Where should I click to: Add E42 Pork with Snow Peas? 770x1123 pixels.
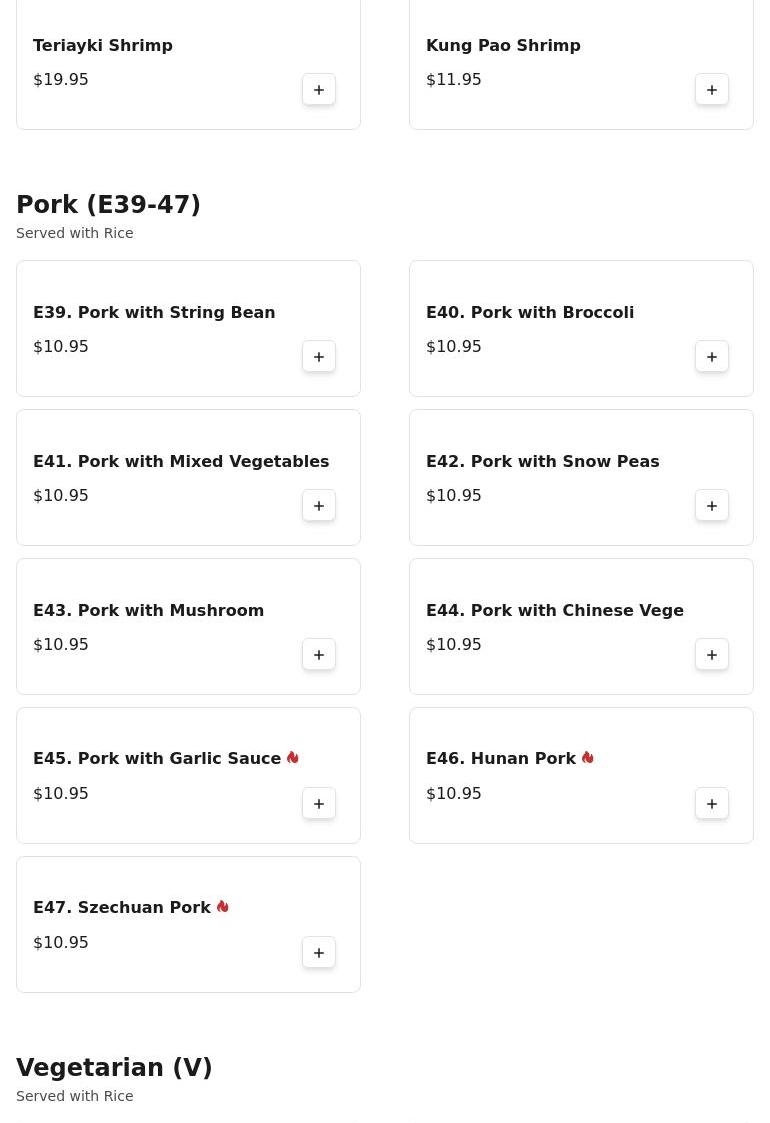pos(711,506)
